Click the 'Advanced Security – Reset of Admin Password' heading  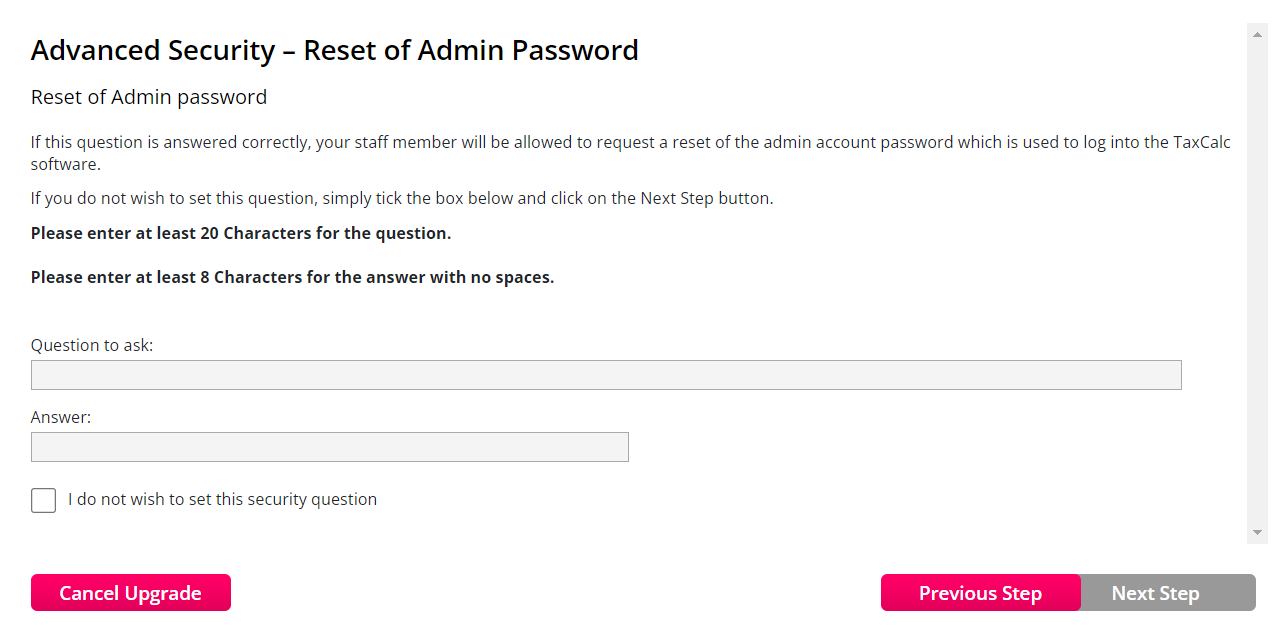334,50
